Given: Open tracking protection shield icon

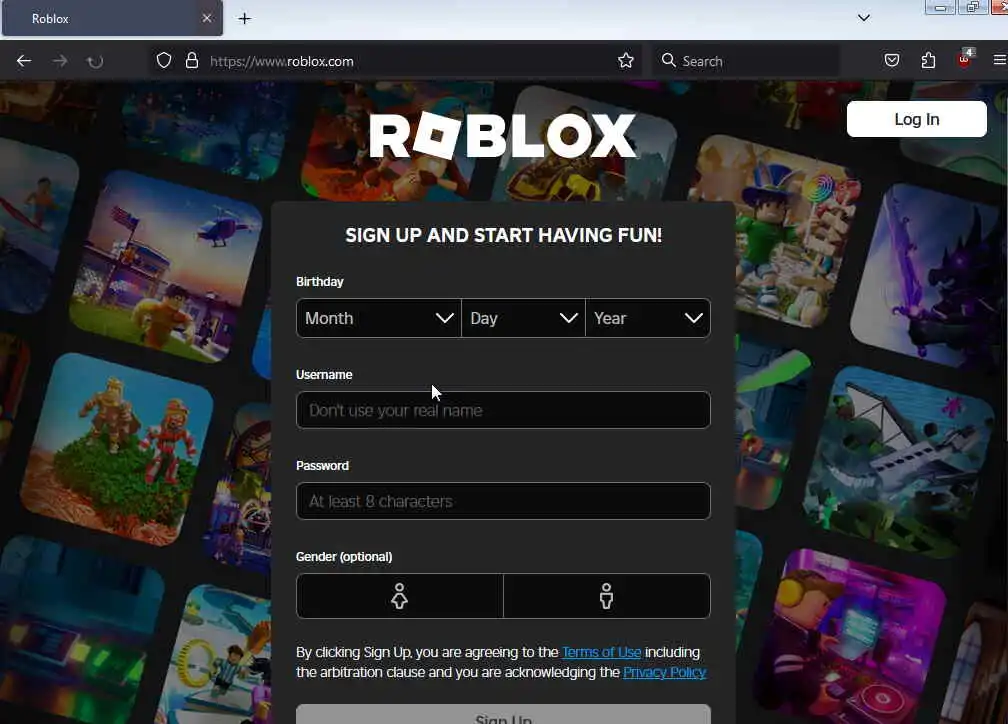Looking at the screenshot, I should click(164, 60).
